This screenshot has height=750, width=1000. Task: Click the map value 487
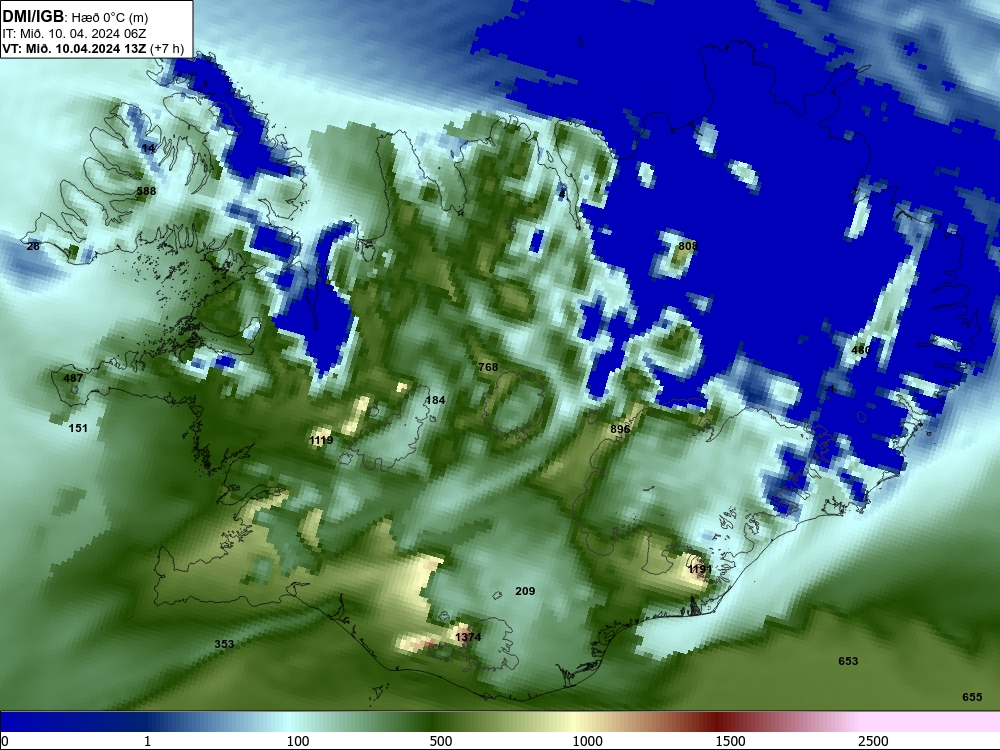point(73,378)
